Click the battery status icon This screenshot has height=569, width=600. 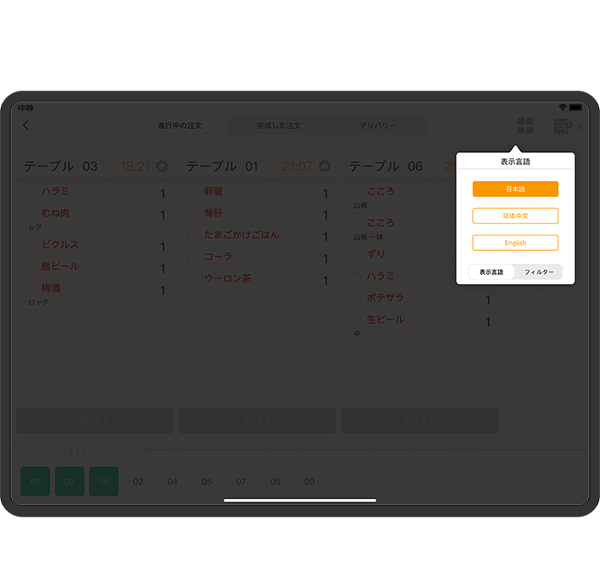pyautogui.click(x=576, y=108)
